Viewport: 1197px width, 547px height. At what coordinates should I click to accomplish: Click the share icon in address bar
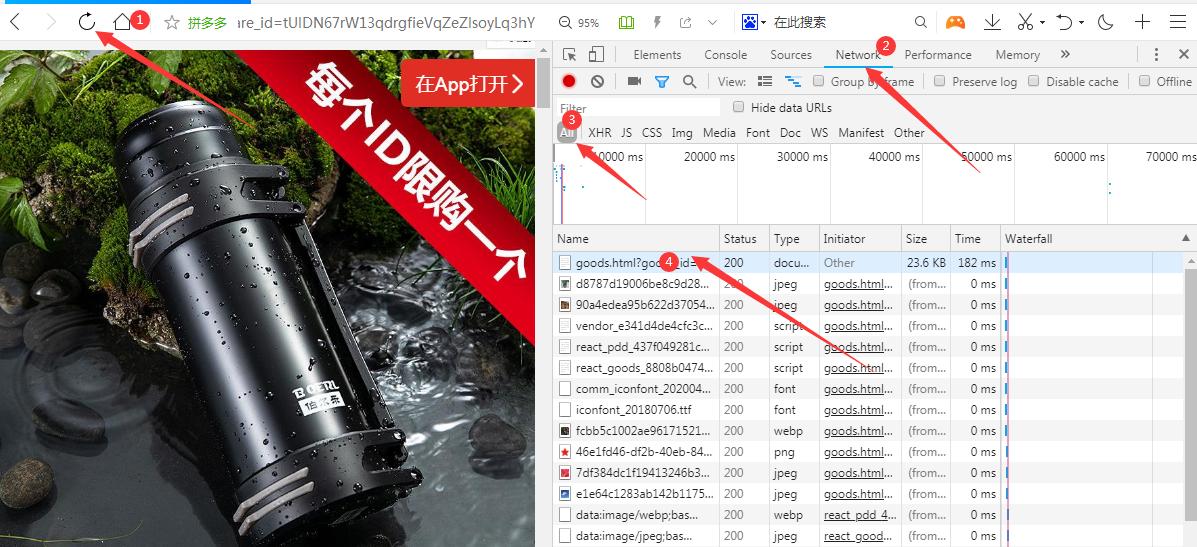pos(686,23)
